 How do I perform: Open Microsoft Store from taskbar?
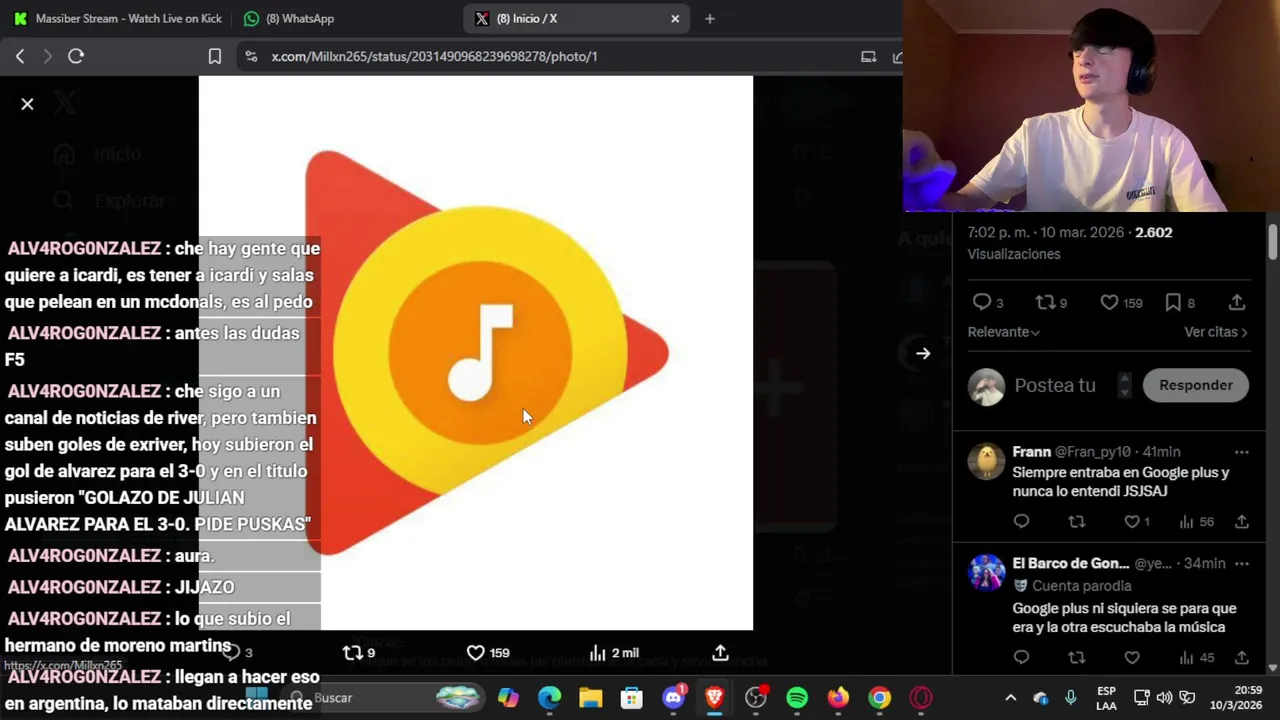[x=631, y=698]
